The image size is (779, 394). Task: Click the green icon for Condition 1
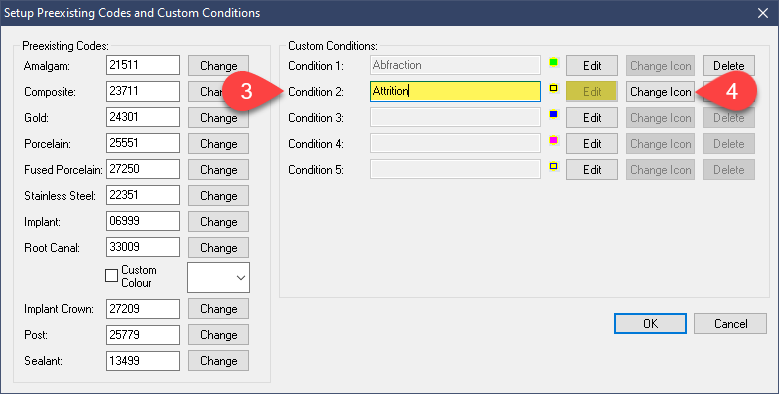pyautogui.click(x=553, y=63)
